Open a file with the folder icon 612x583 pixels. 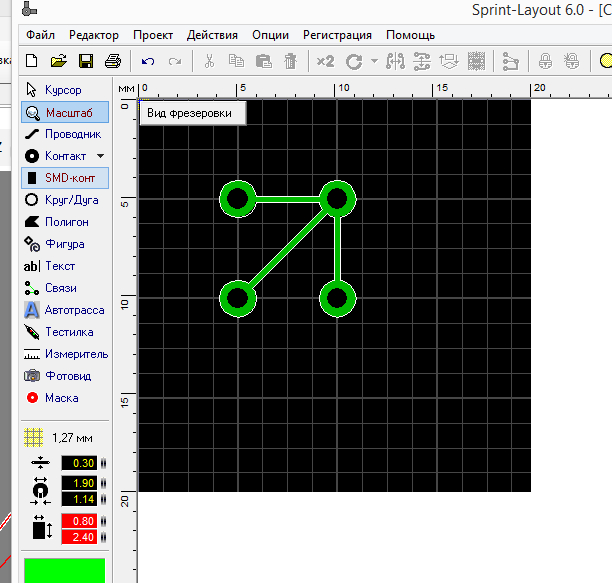pyautogui.click(x=59, y=61)
